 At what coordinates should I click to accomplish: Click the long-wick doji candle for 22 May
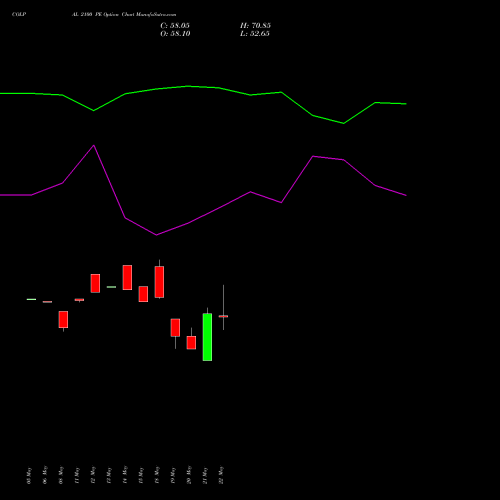pos(223,316)
